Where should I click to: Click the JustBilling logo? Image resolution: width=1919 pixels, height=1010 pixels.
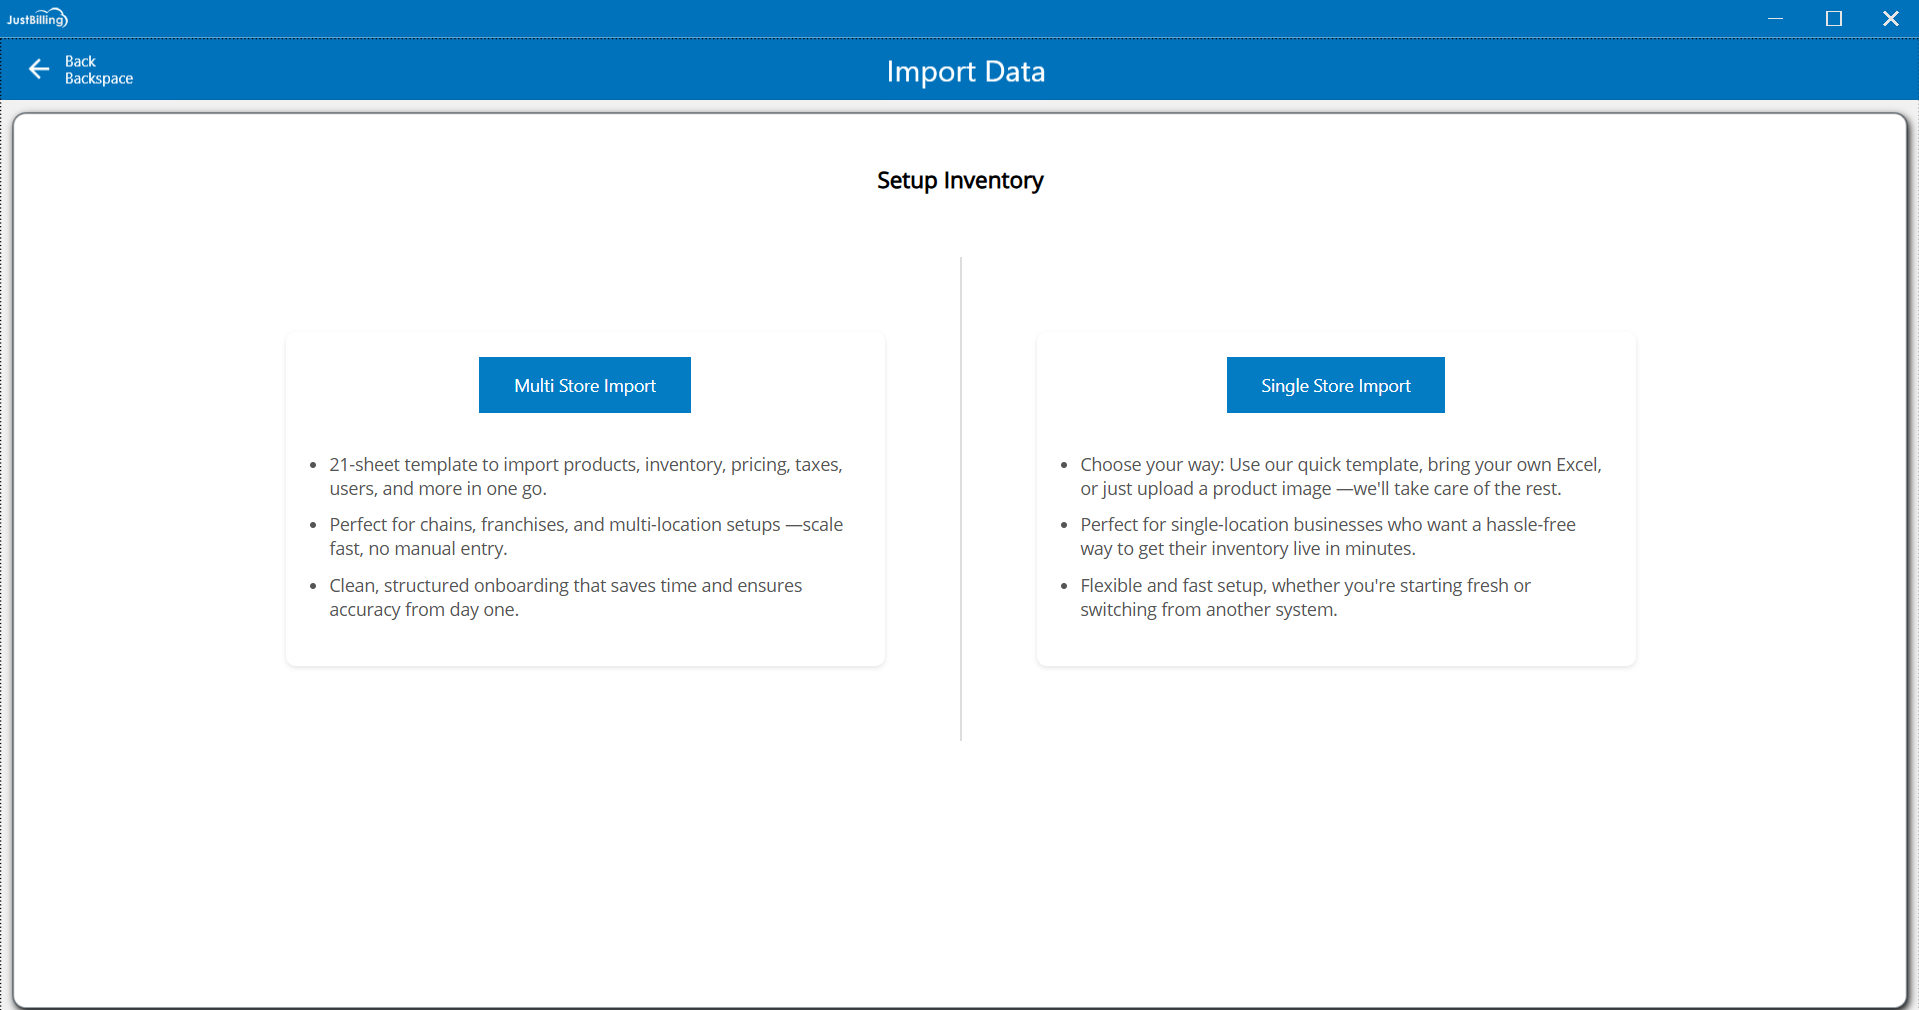37,18
